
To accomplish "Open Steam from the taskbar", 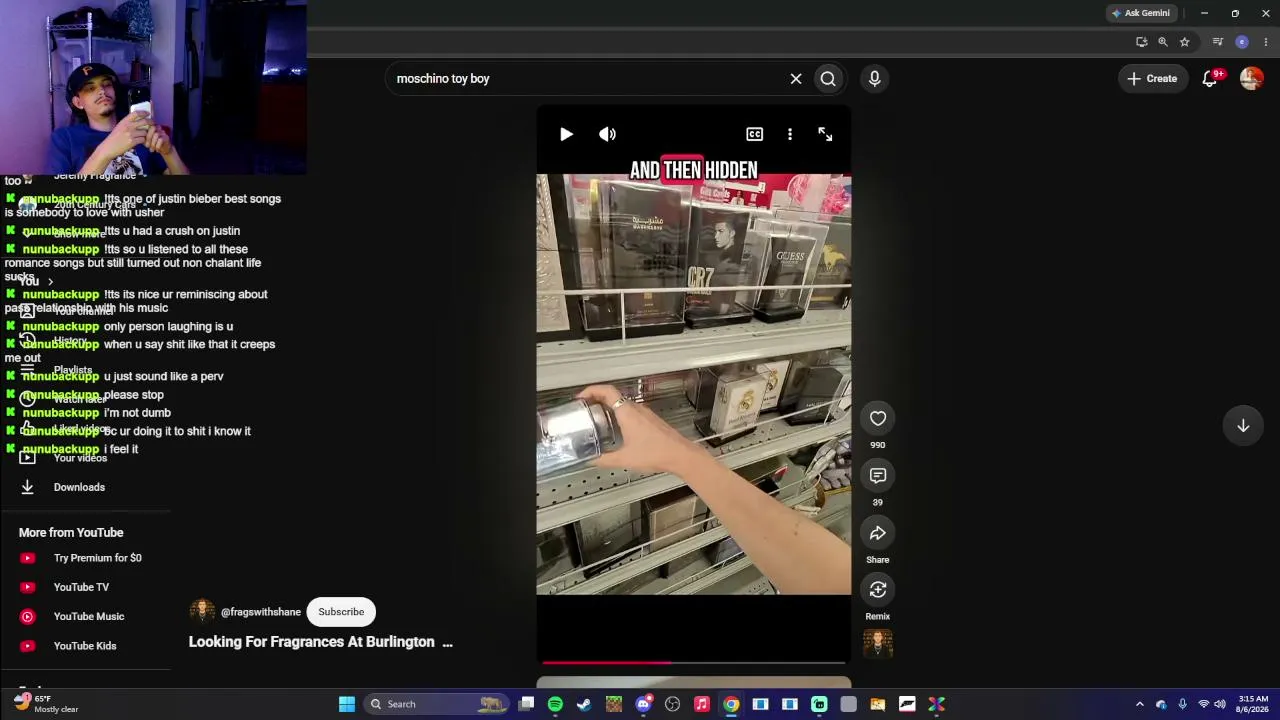I will click(x=584, y=704).
